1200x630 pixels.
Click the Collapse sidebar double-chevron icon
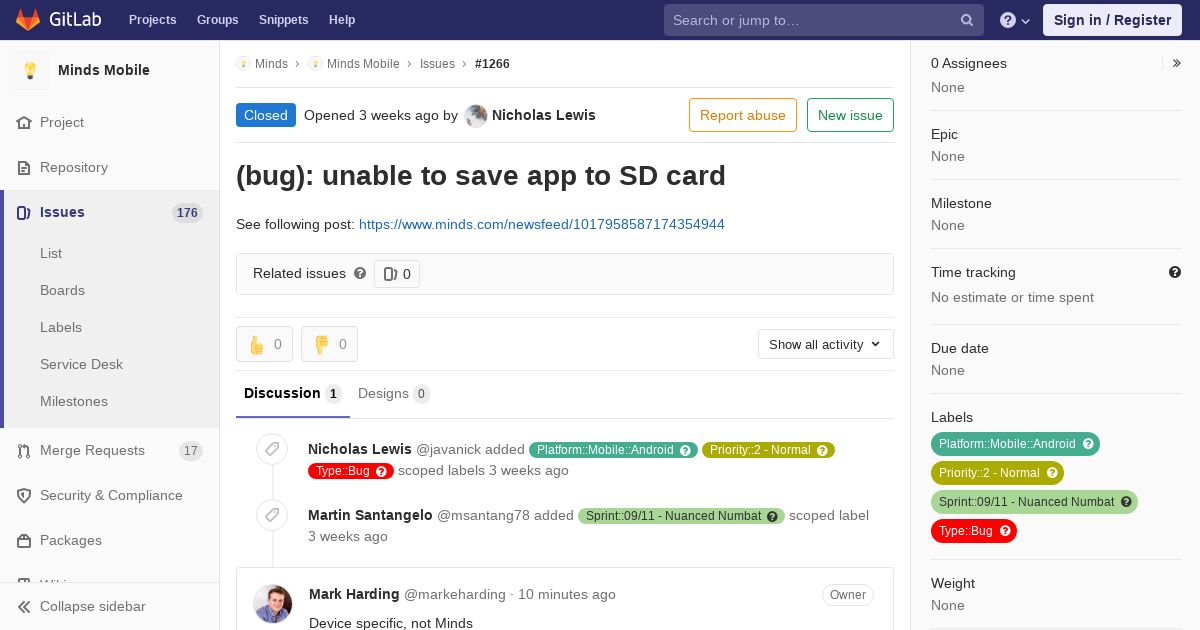[x=24, y=607]
